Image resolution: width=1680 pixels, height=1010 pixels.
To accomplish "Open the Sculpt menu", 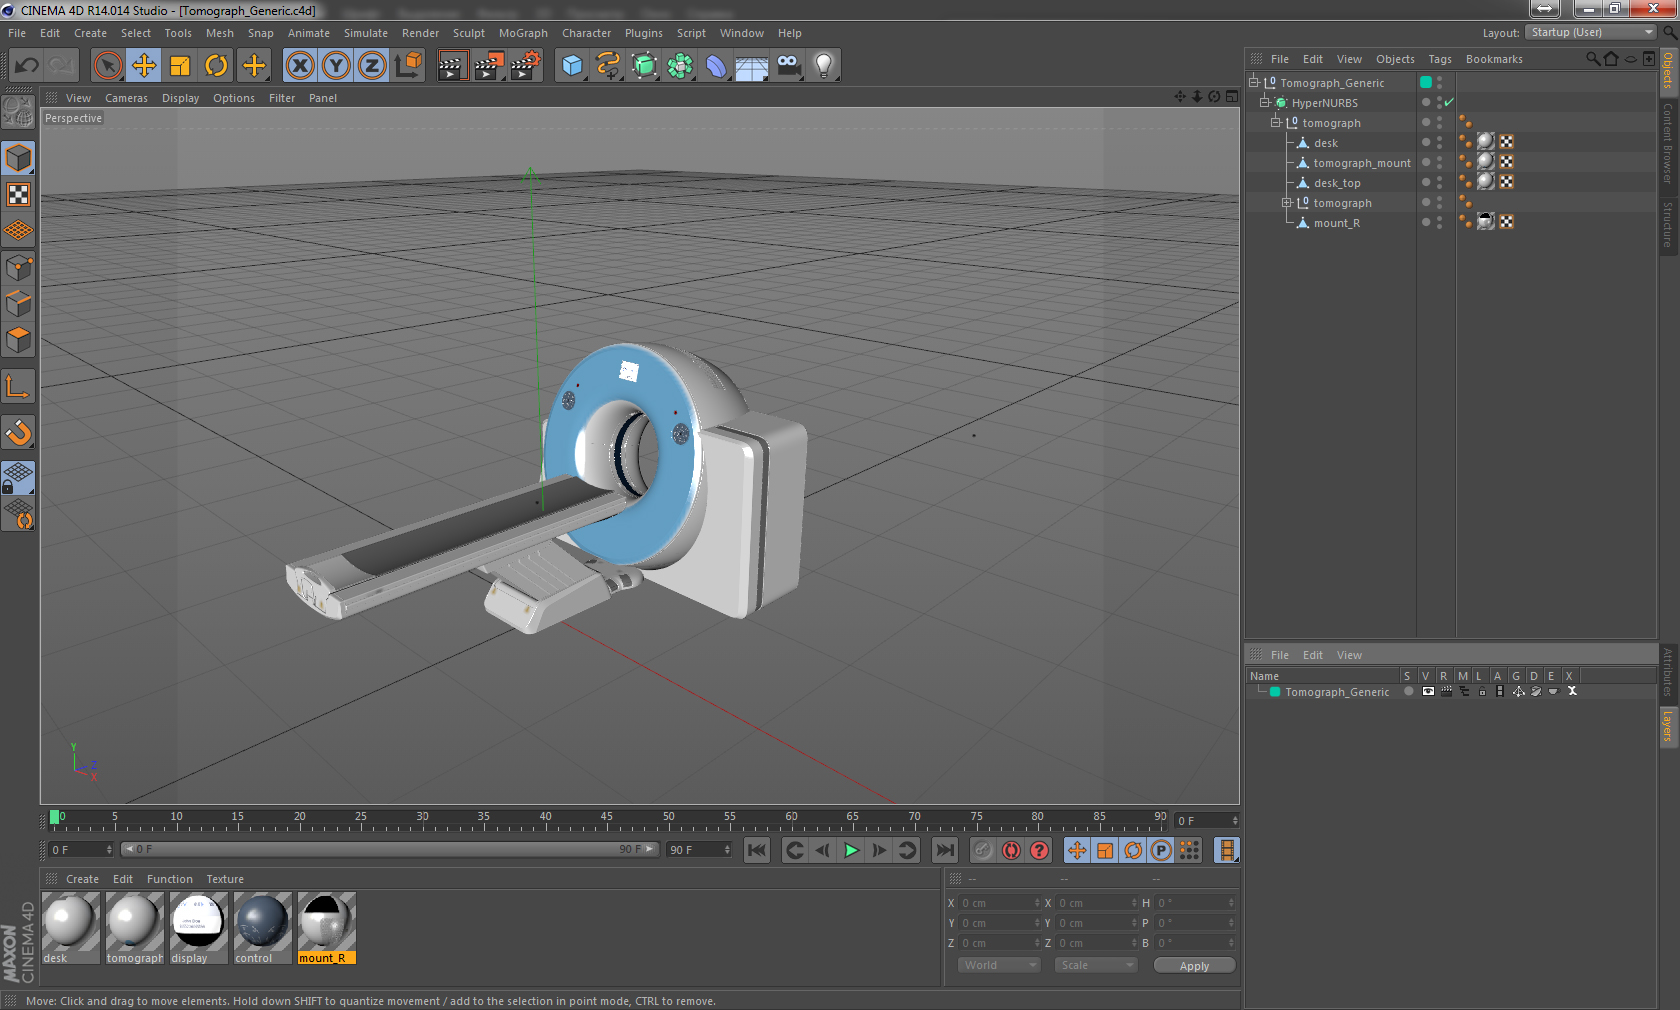I will click(x=469, y=33).
